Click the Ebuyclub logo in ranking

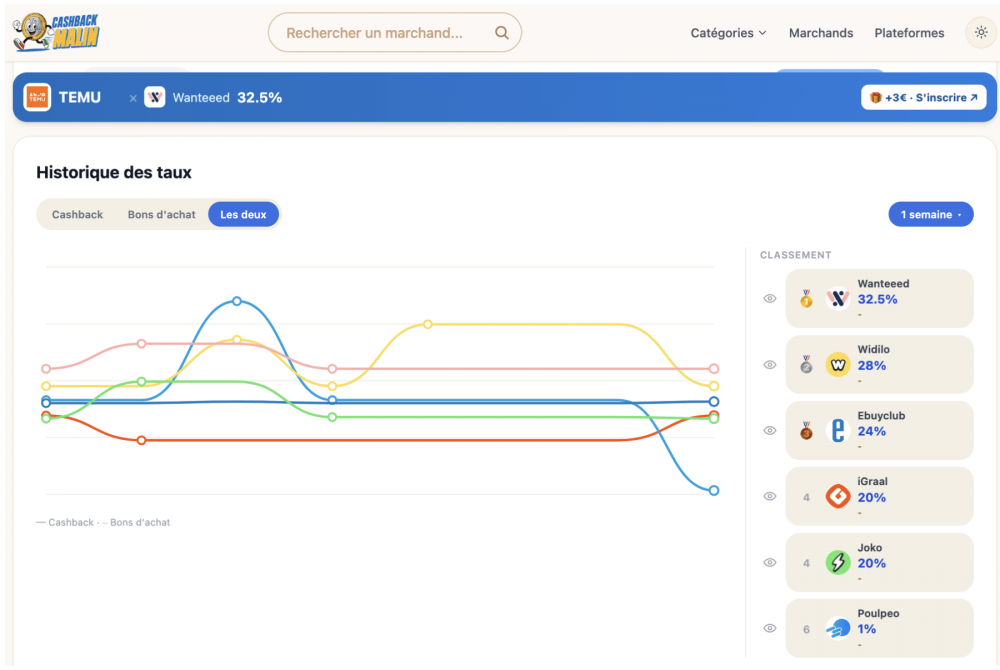(837, 430)
